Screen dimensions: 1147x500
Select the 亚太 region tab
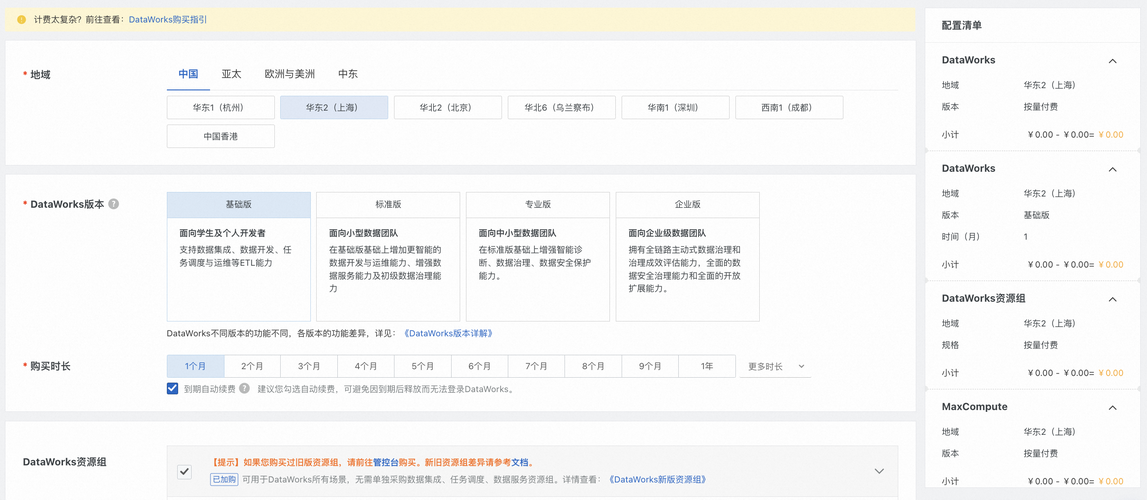pos(232,74)
